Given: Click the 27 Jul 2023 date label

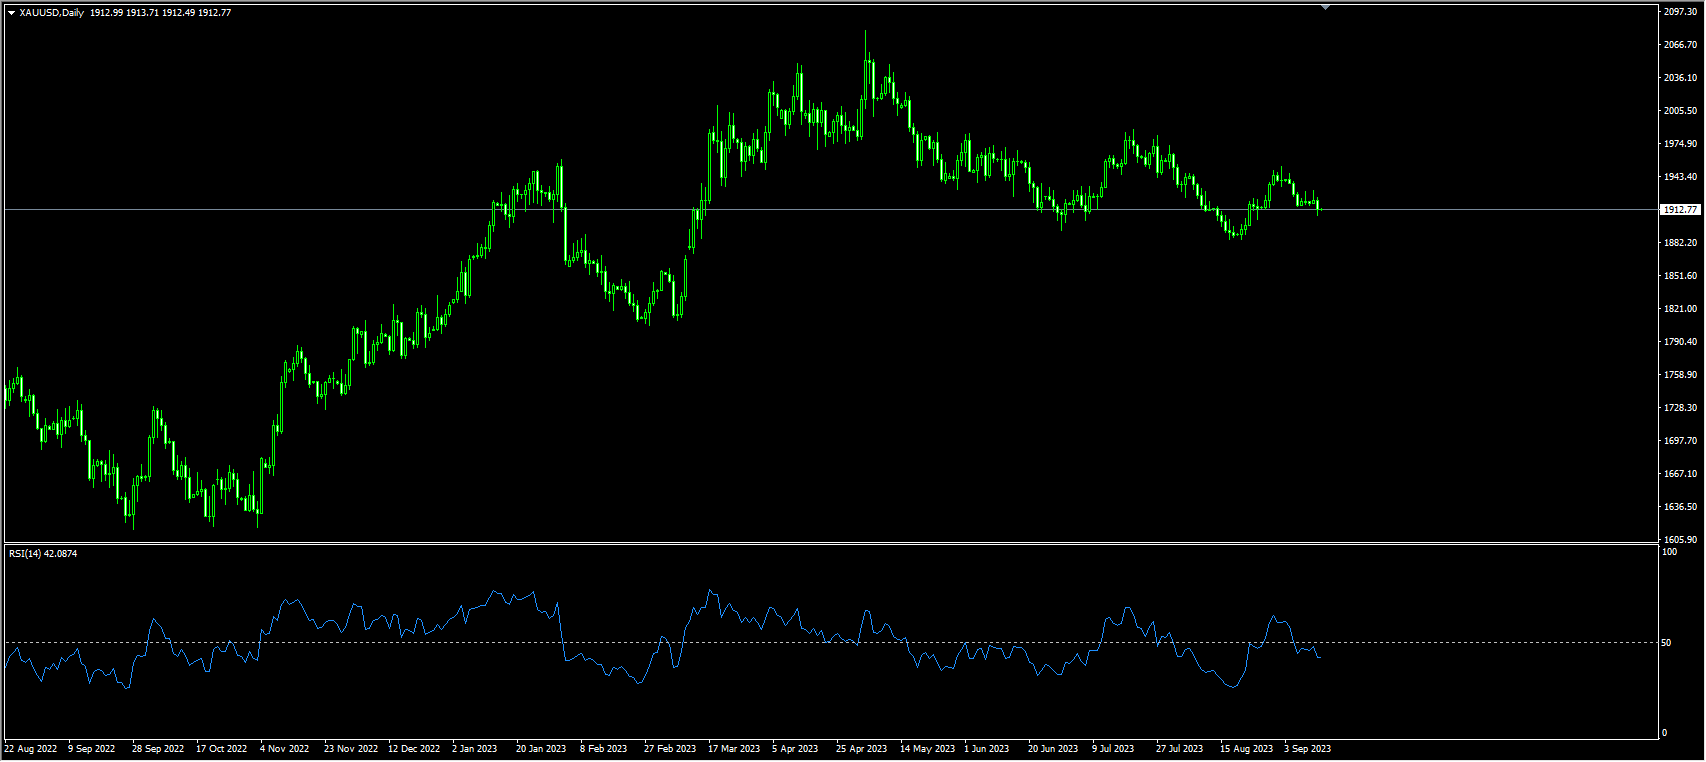Looking at the screenshot, I should (1180, 749).
